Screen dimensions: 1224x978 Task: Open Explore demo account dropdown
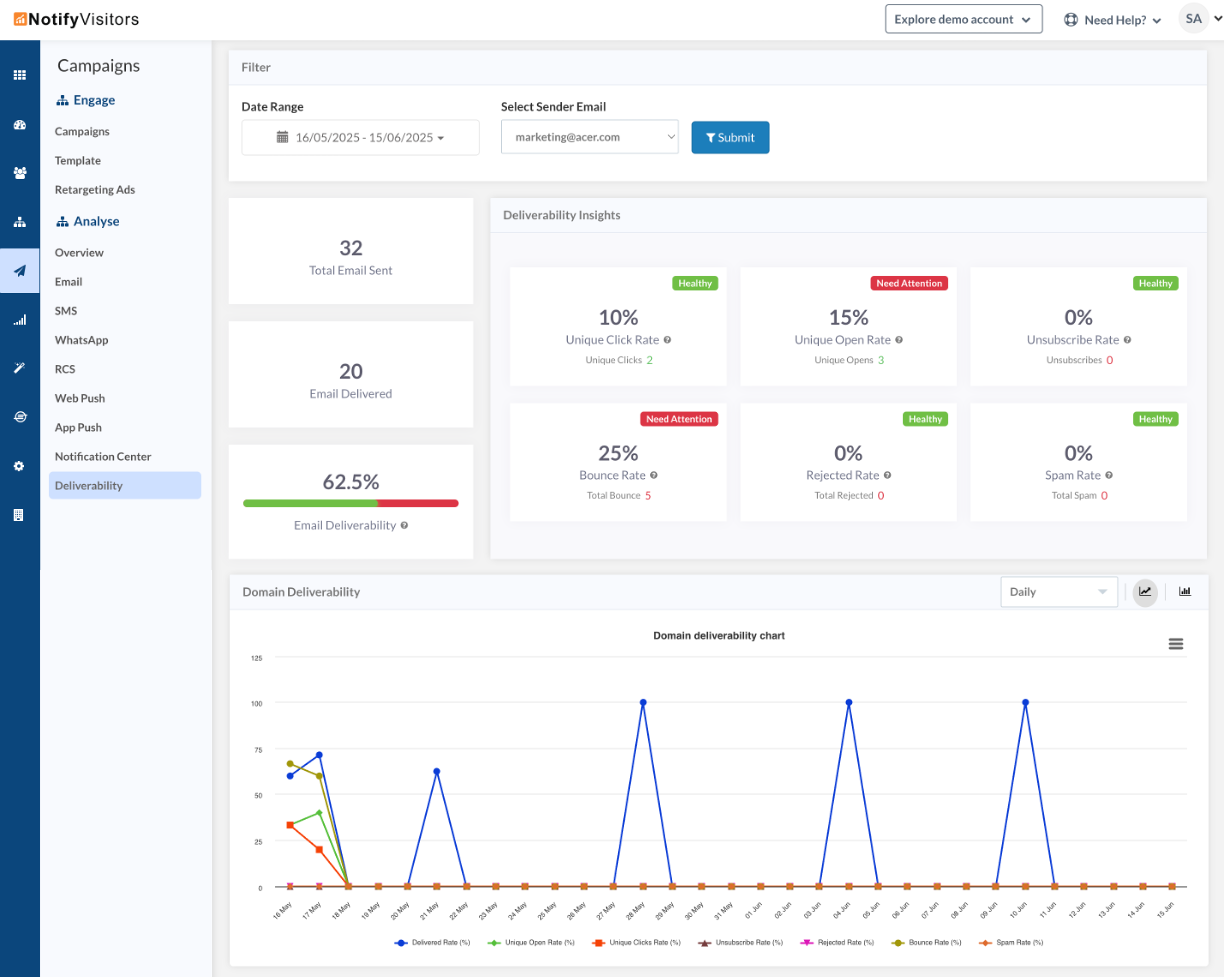(x=964, y=19)
